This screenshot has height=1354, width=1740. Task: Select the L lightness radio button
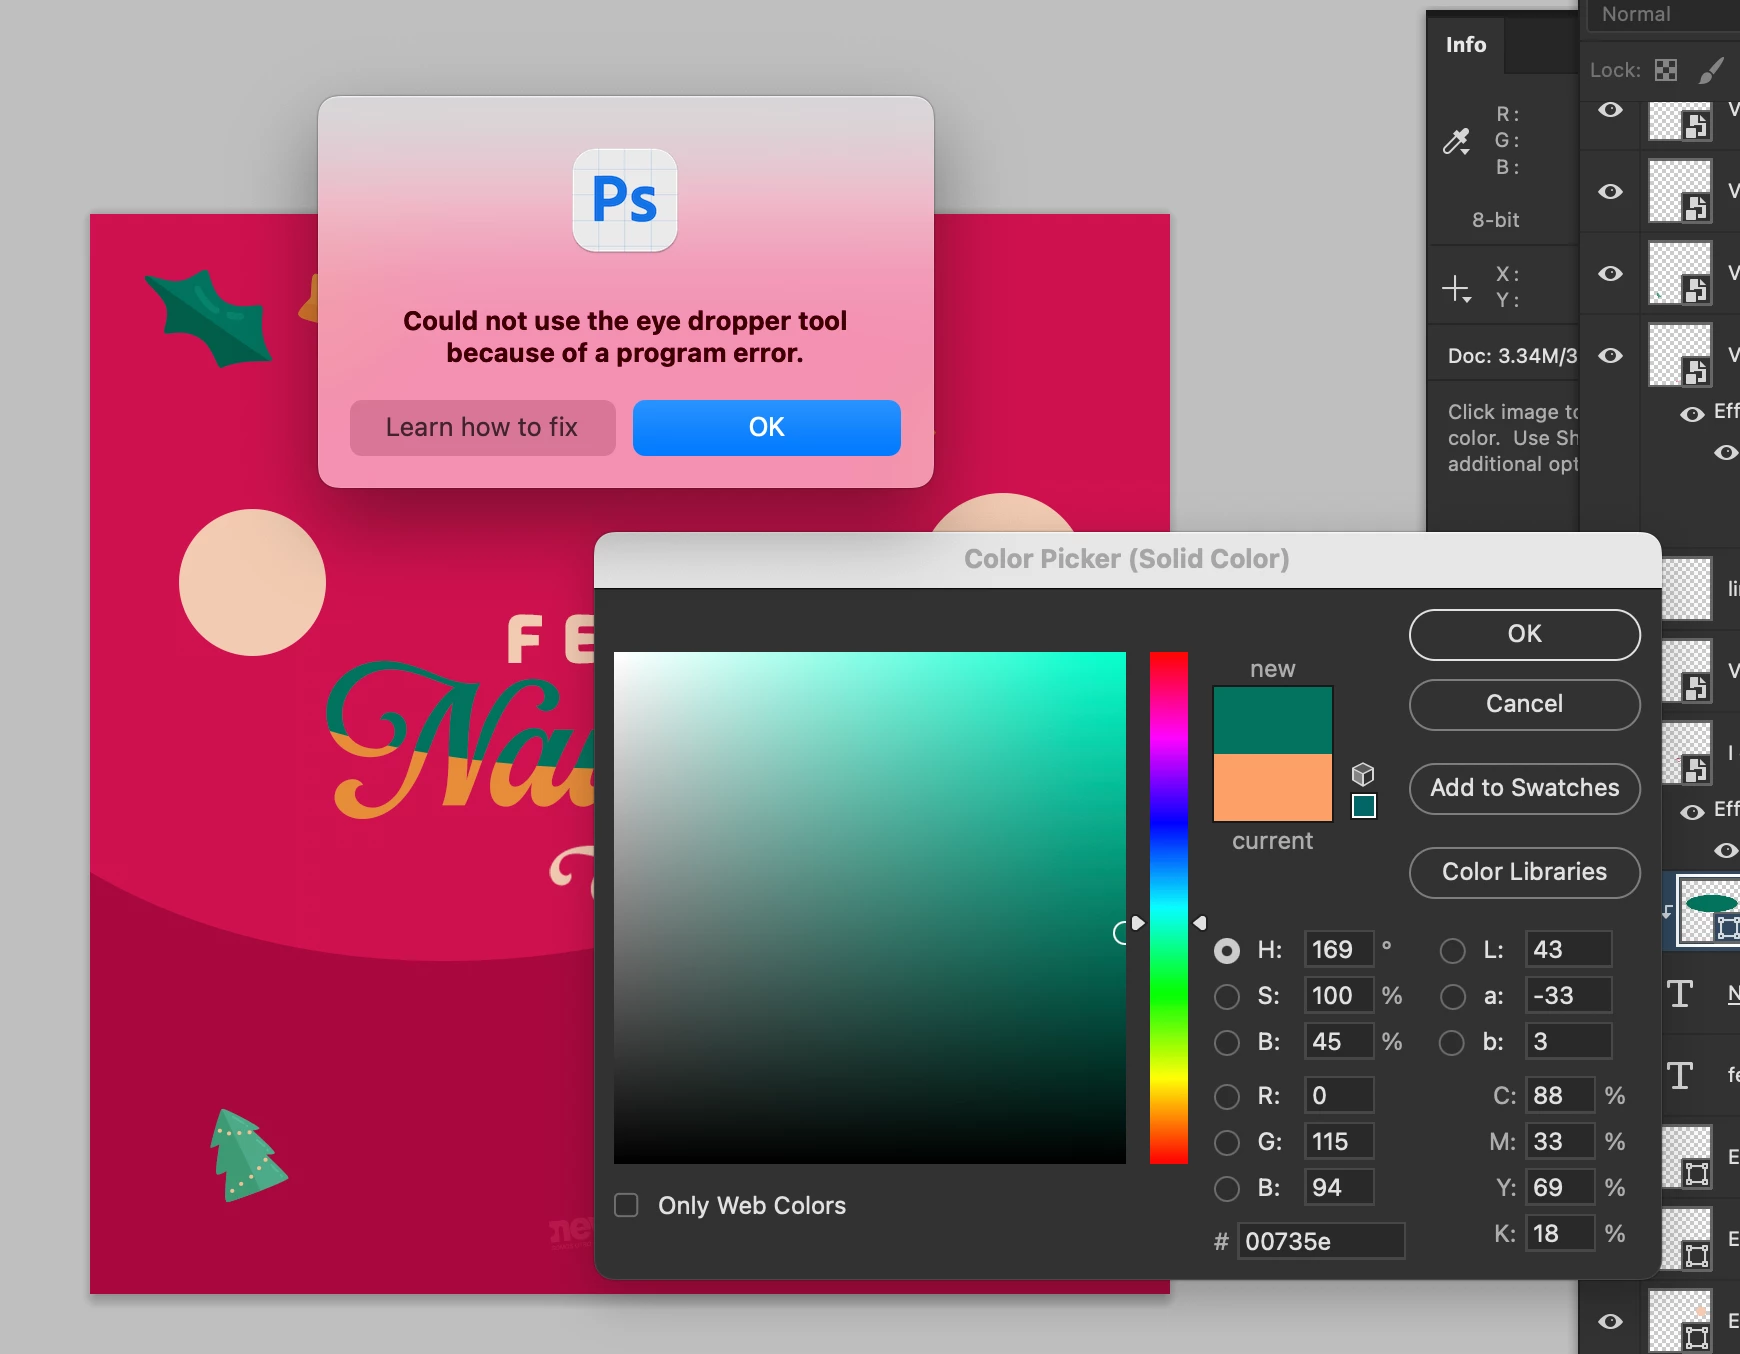click(x=1453, y=950)
